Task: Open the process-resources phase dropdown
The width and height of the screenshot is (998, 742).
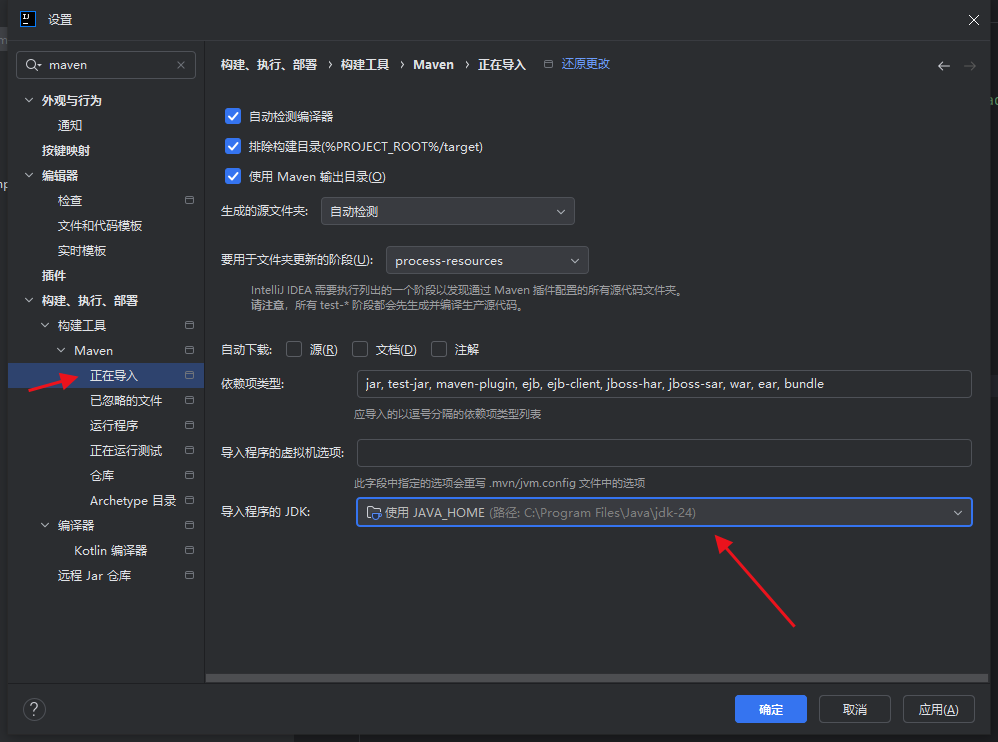Action: point(487,260)
